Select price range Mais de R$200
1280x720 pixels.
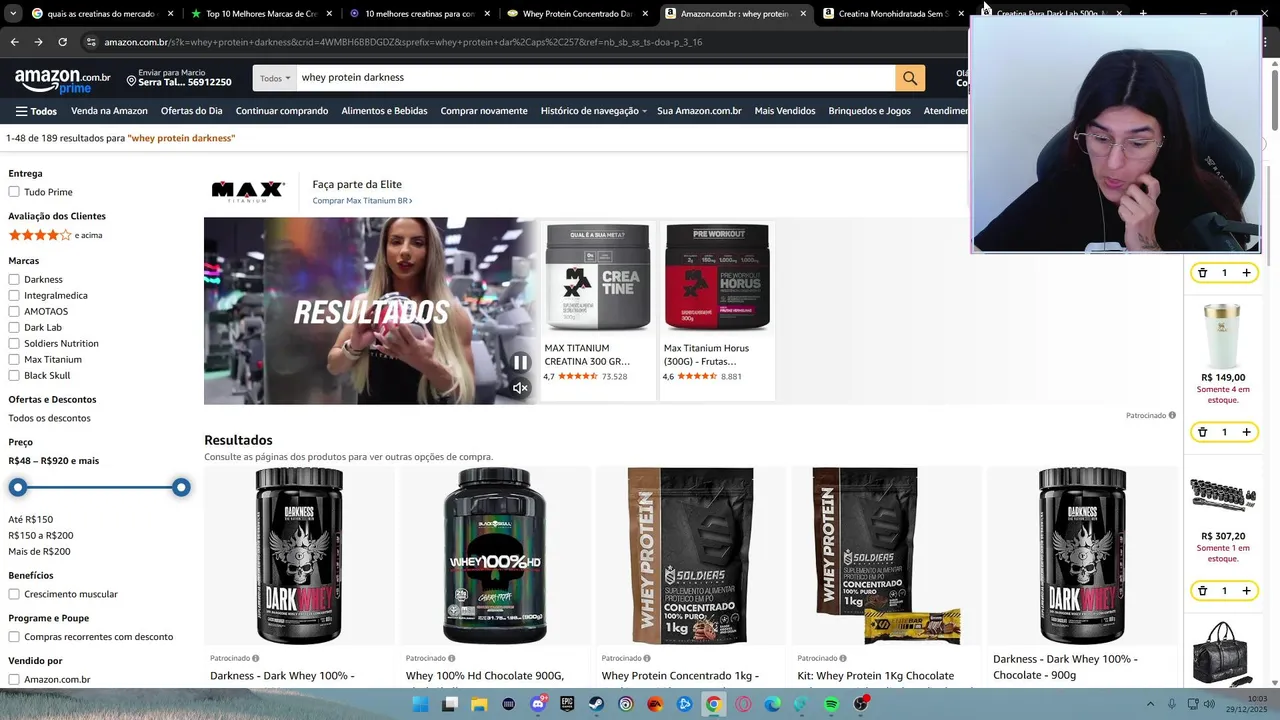point(39,551)
